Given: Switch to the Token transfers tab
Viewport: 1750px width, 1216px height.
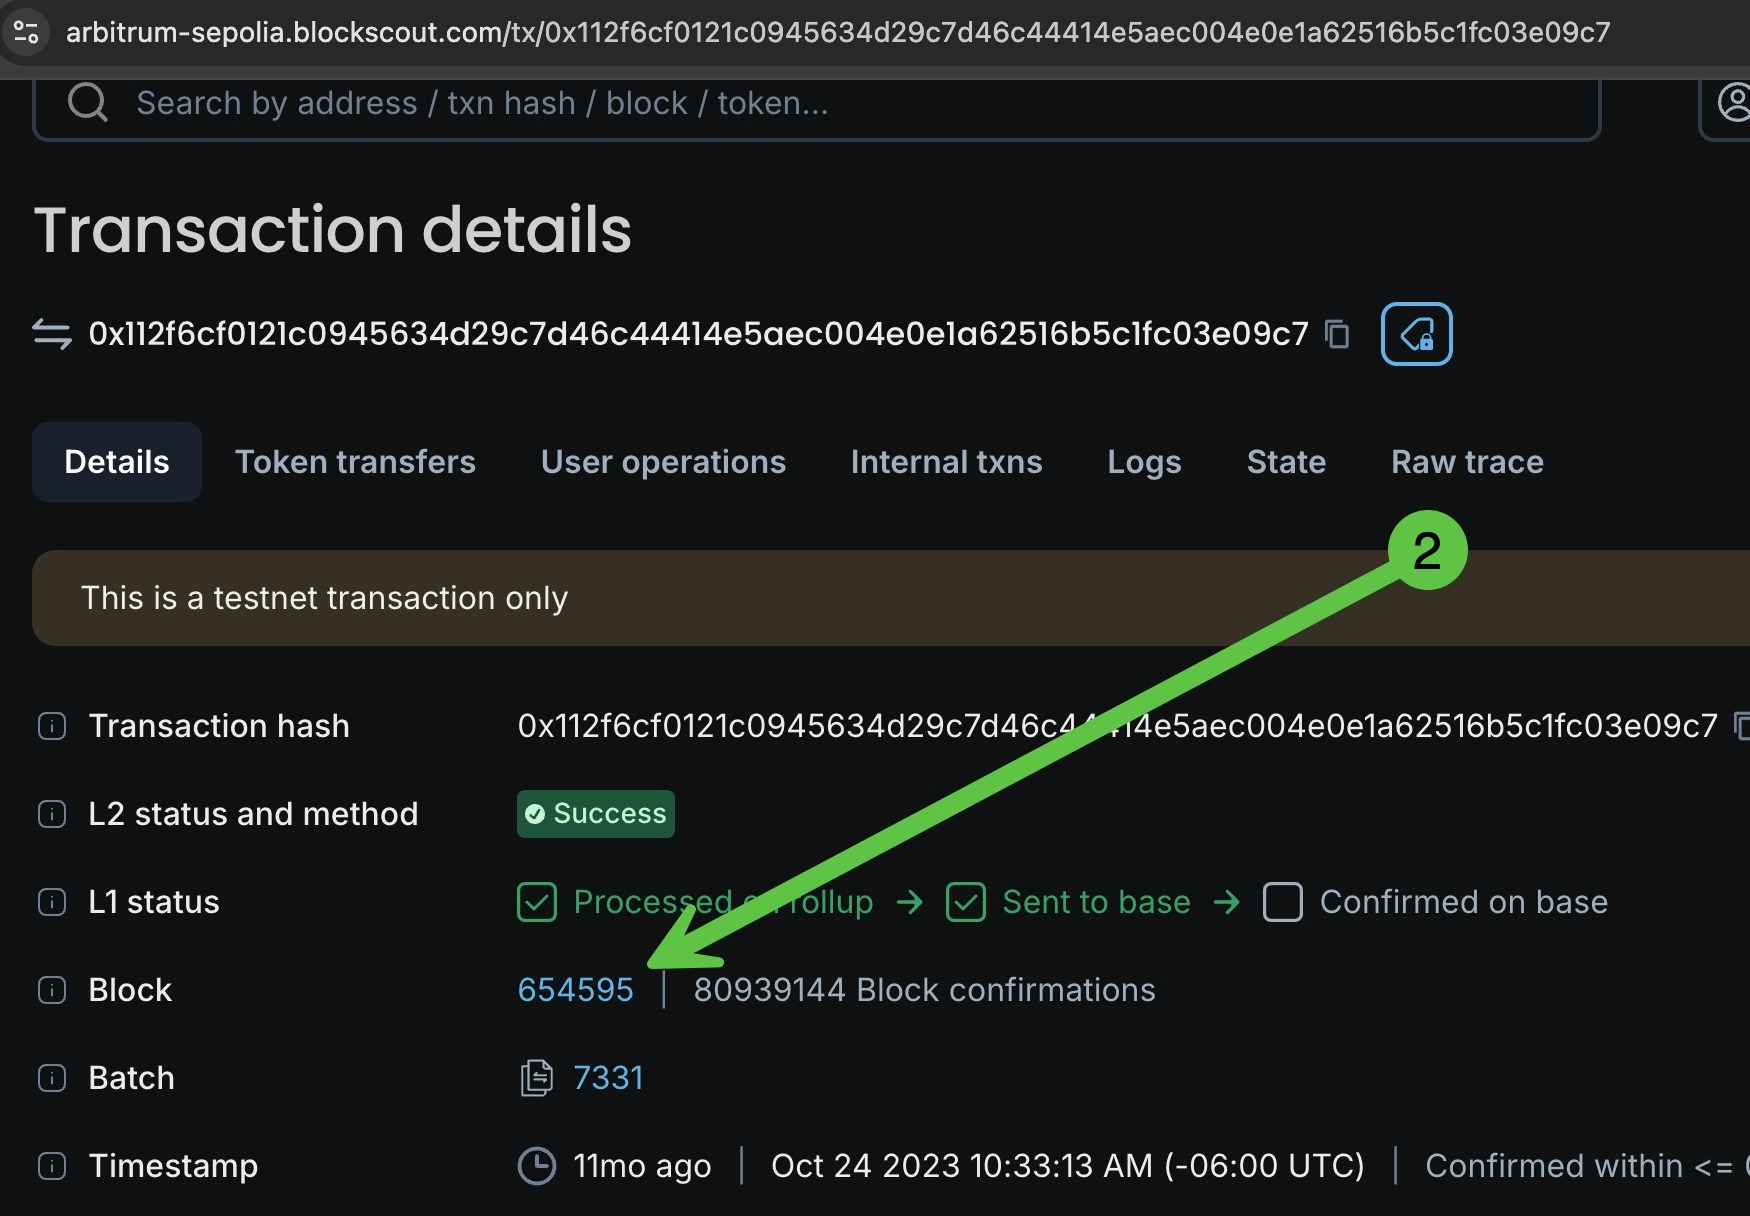Looking at the screenshot, I should (356, 461).
